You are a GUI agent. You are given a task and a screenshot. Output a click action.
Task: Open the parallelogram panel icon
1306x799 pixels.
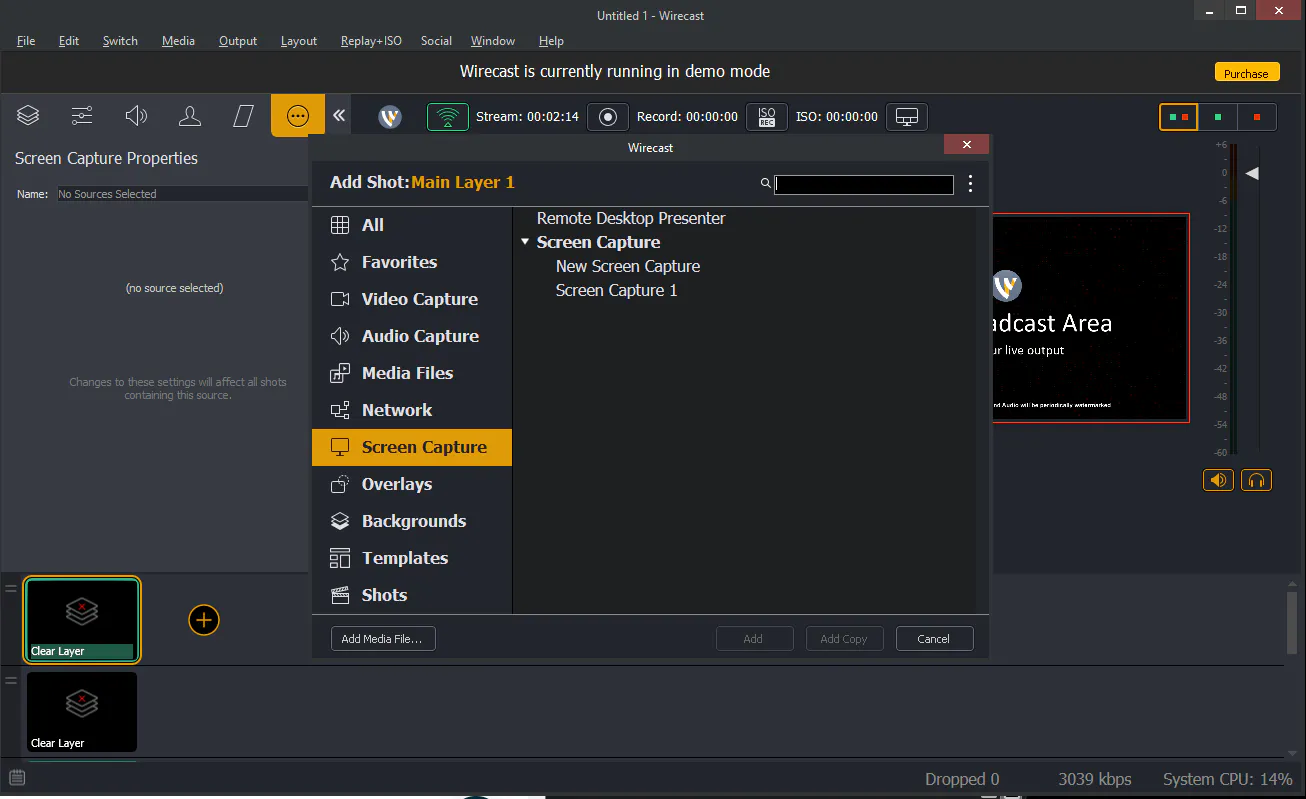point(243,116)
